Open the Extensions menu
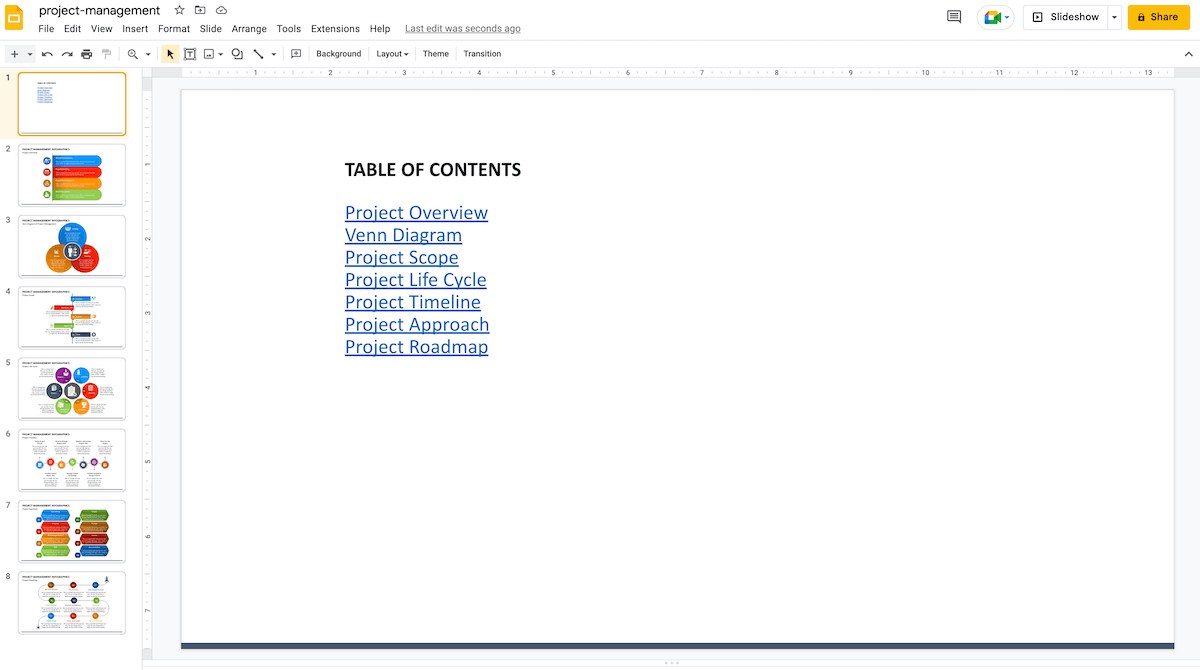This screenshot has width=1200, height=670. click(335, 29)
